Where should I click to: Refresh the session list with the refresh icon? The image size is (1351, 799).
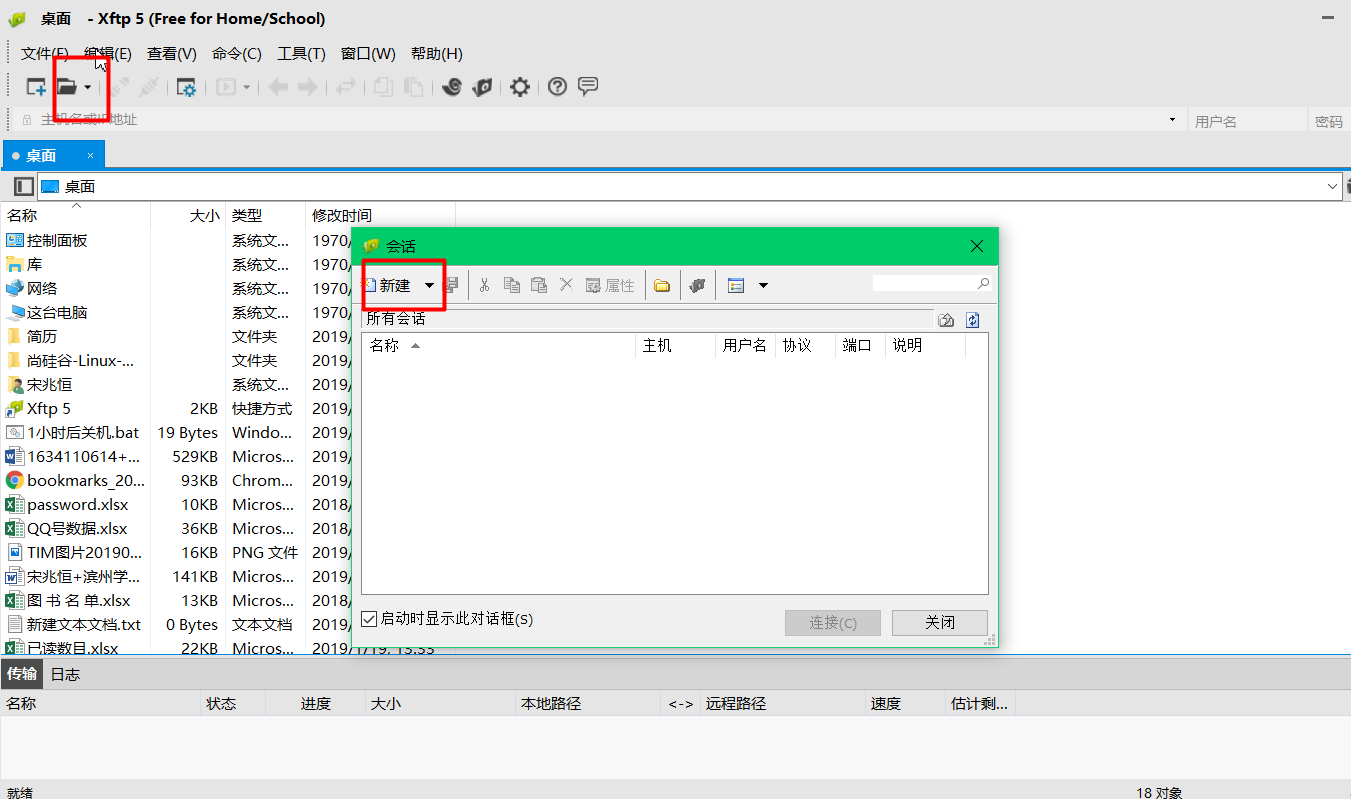pos(971,319)
